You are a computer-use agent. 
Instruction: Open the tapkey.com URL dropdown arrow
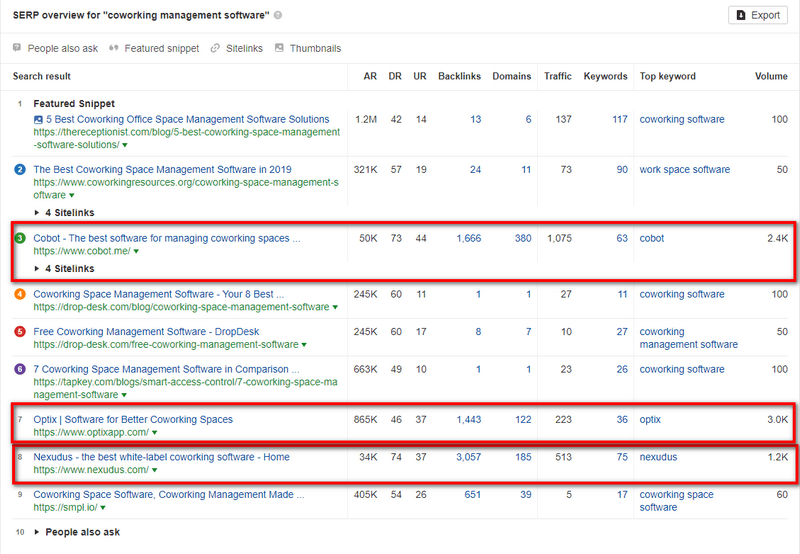coord(124,395)
